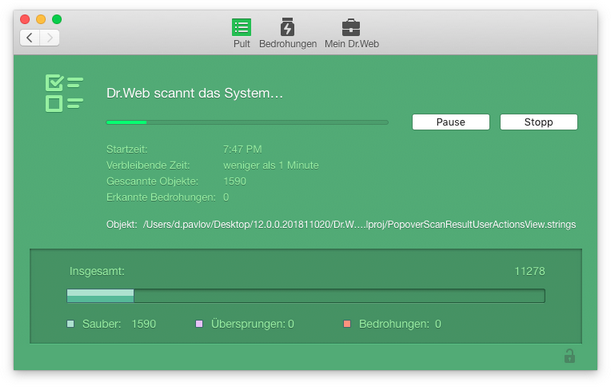Click the 'Verbleibende Zeit:' label
Screen dimensions: 611x387
(148, 165)
